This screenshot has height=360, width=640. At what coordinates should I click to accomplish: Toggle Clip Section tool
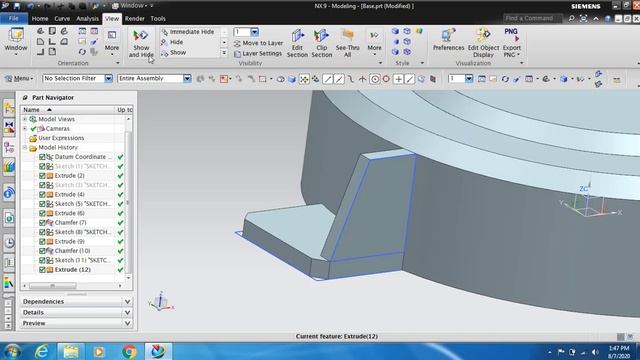[322, 43]
